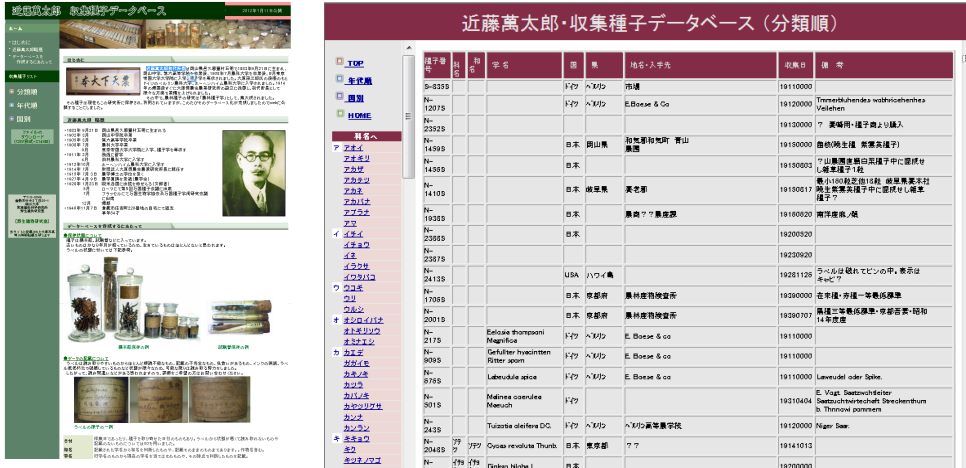Viewport: 966px width, 468px height.
Task: Click the cell reading Cycas revoluta Thunb.
Action: click(x=524, y=445)
